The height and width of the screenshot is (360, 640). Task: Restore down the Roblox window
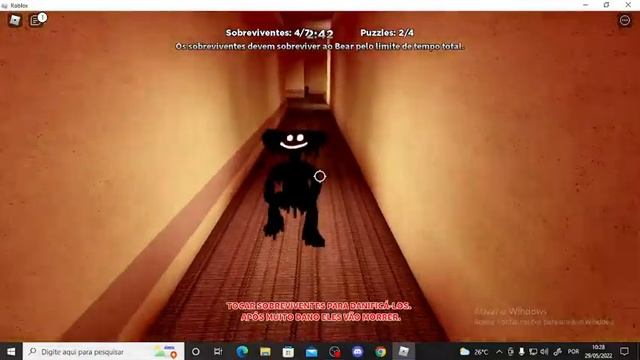[607, 5]
